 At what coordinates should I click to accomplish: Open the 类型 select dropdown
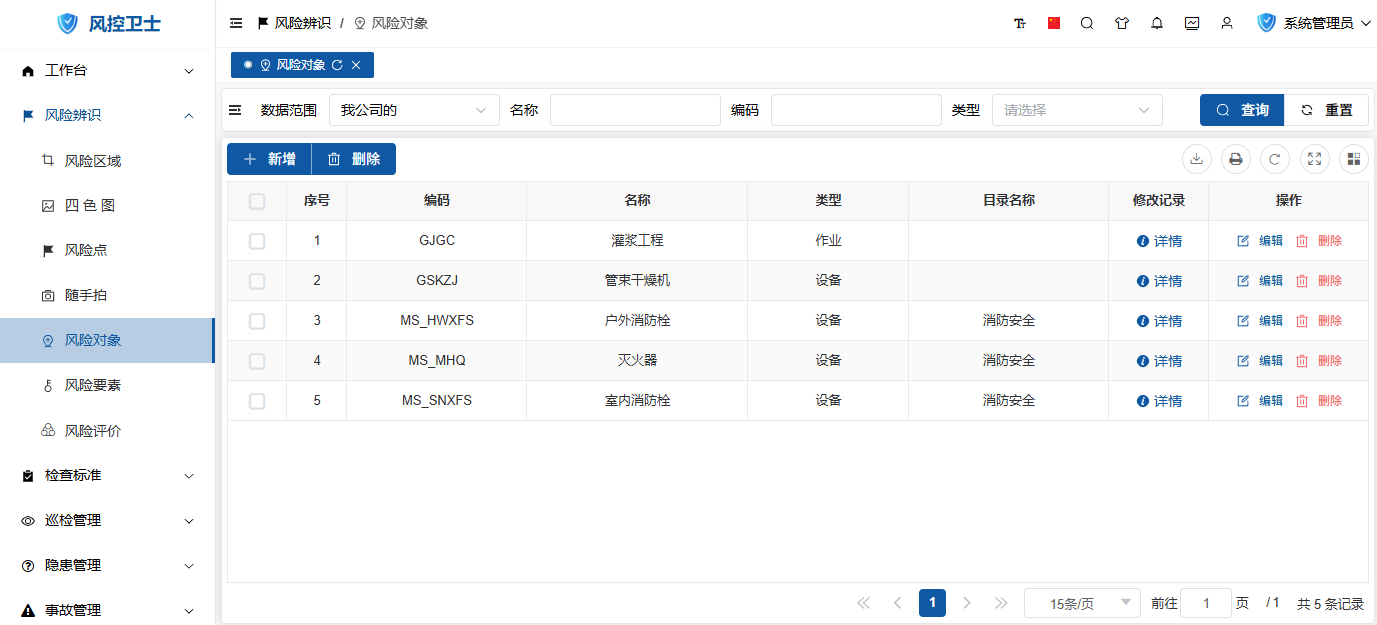1077,110
